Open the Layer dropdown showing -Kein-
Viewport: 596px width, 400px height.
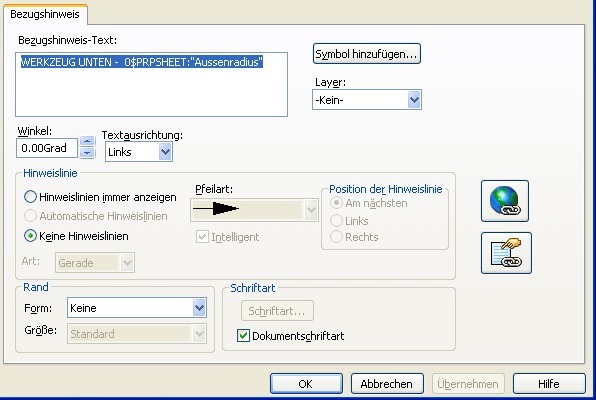[367, 100]
